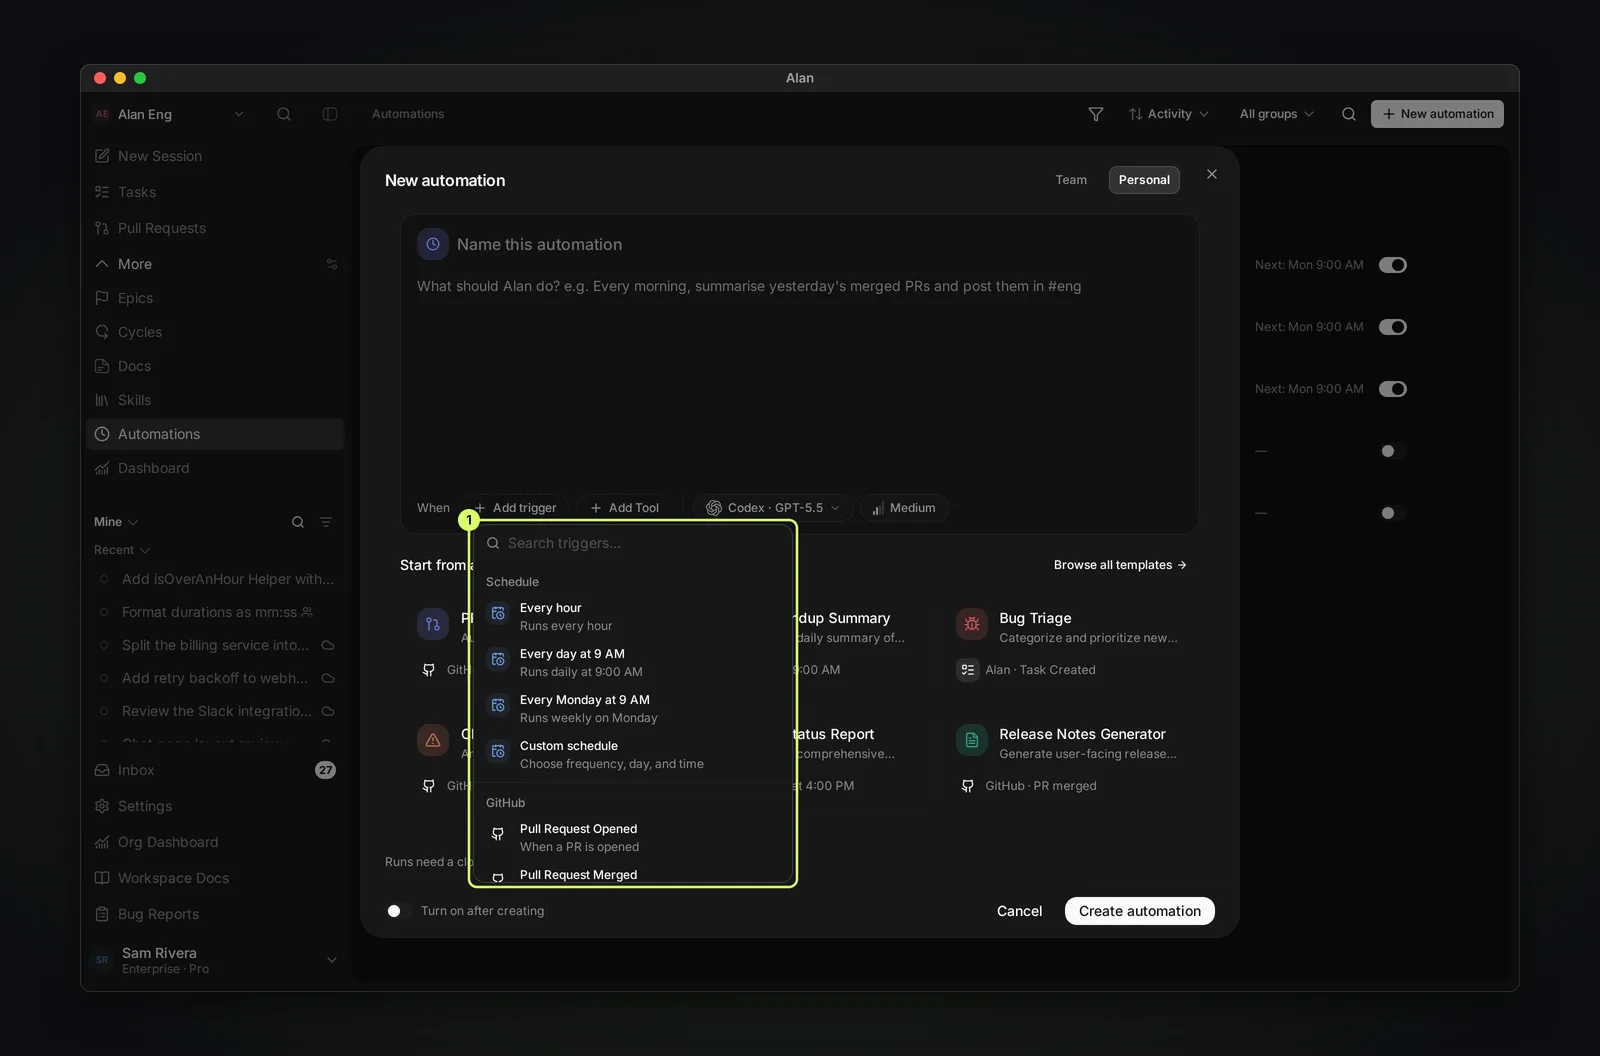Click Cancel in the dialog
Screen dimensions: 1600x1056
tap(1019, 911)
